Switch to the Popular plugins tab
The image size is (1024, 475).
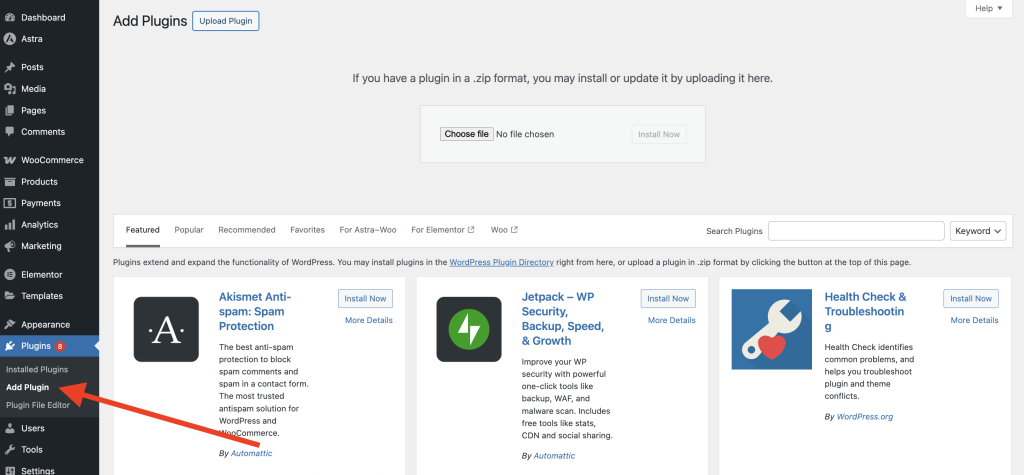tap(189, 230)
